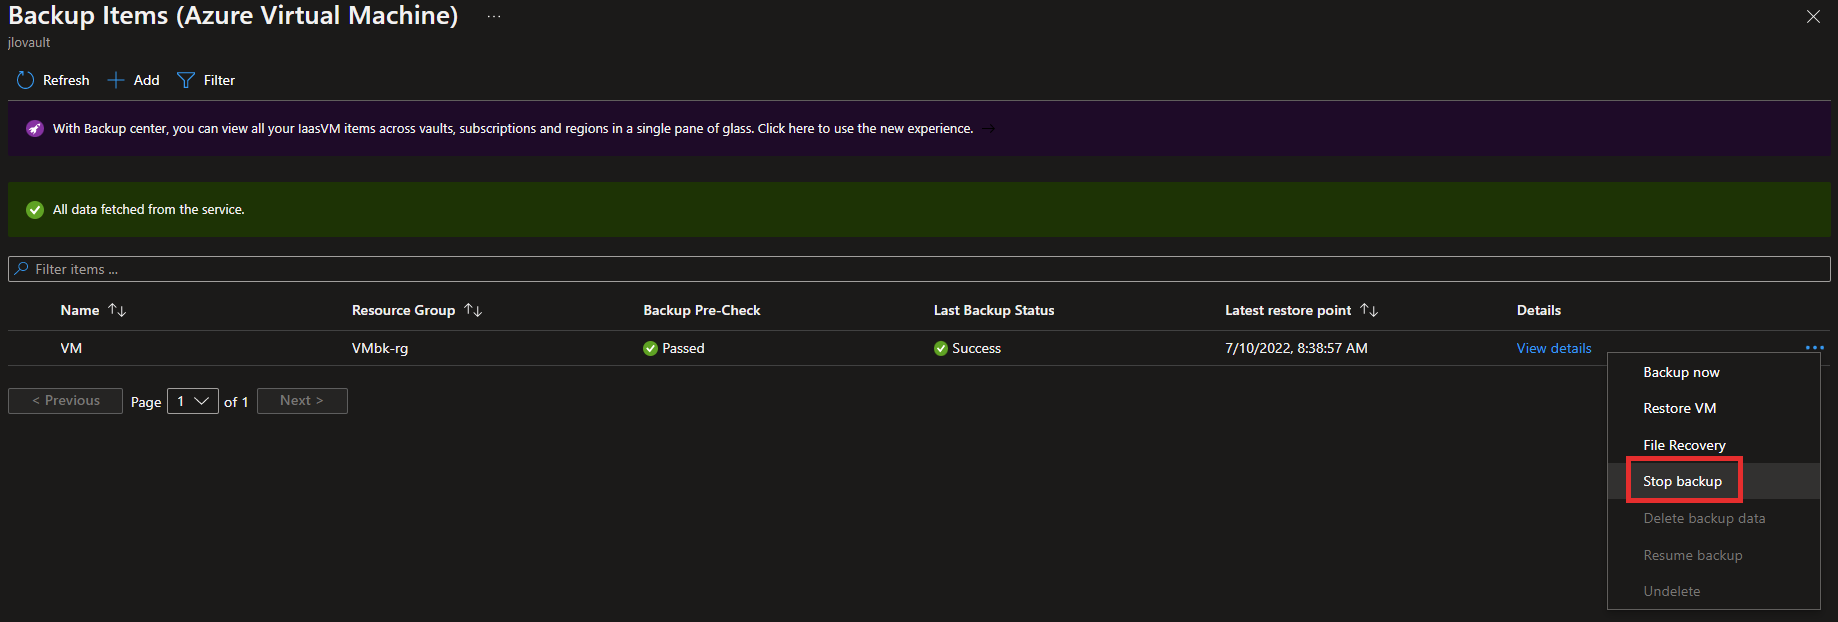Click the search icon in Filter items box
This screenshot has width=1838, height=622.
pos(21,269)
